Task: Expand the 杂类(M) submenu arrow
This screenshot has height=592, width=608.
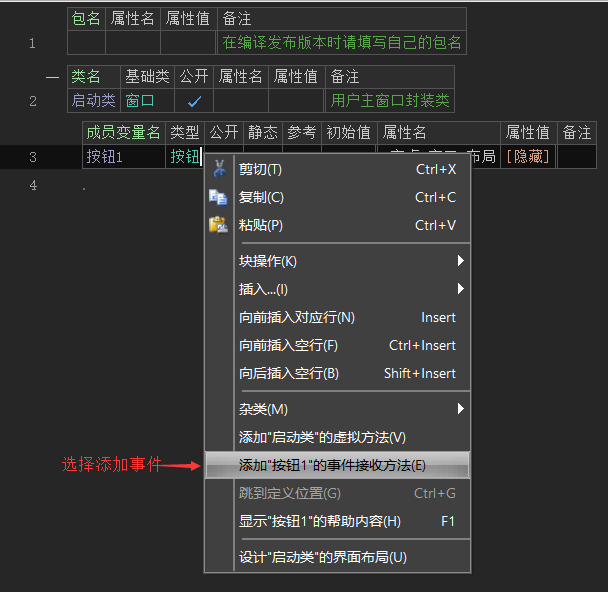Action: pyautogui.click(x=460, y=409)
